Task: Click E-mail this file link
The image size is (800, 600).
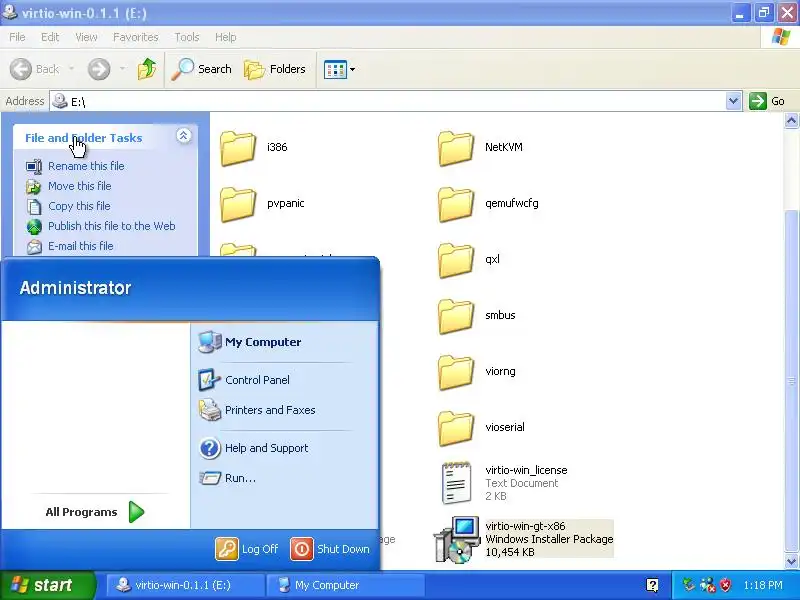Action: [81, 245]
